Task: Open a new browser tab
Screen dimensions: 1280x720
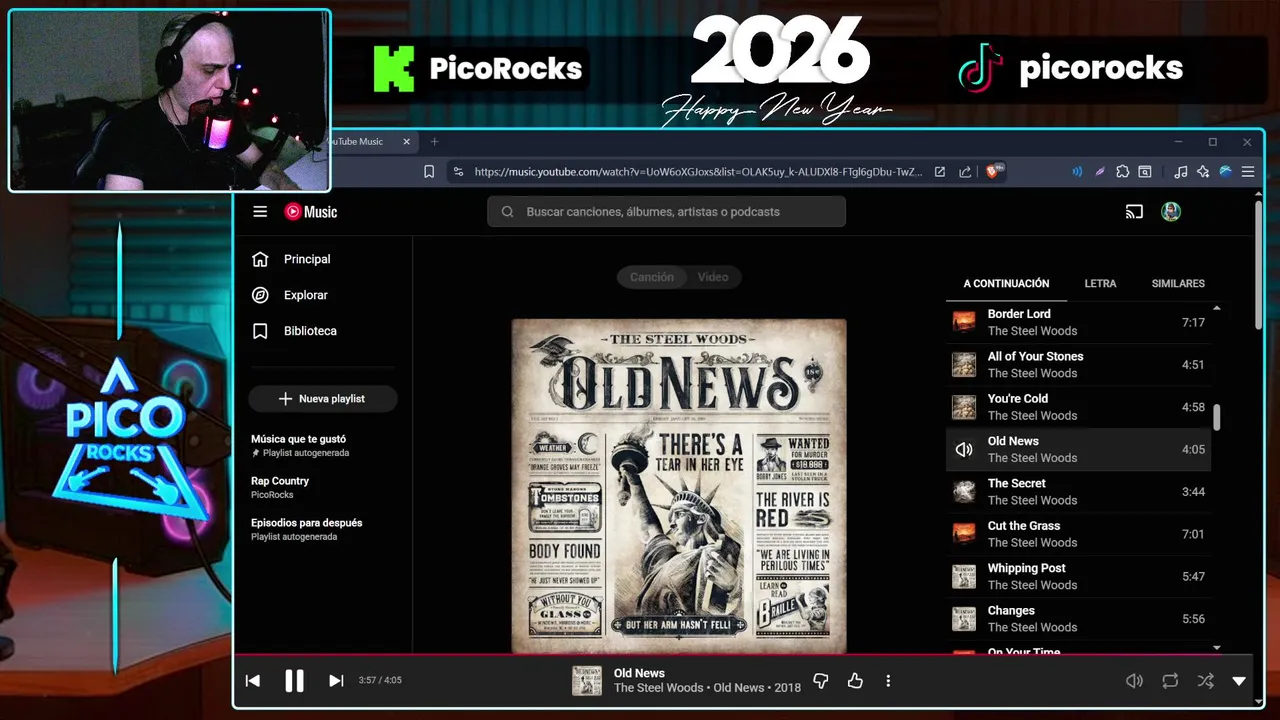Action: 434,142
